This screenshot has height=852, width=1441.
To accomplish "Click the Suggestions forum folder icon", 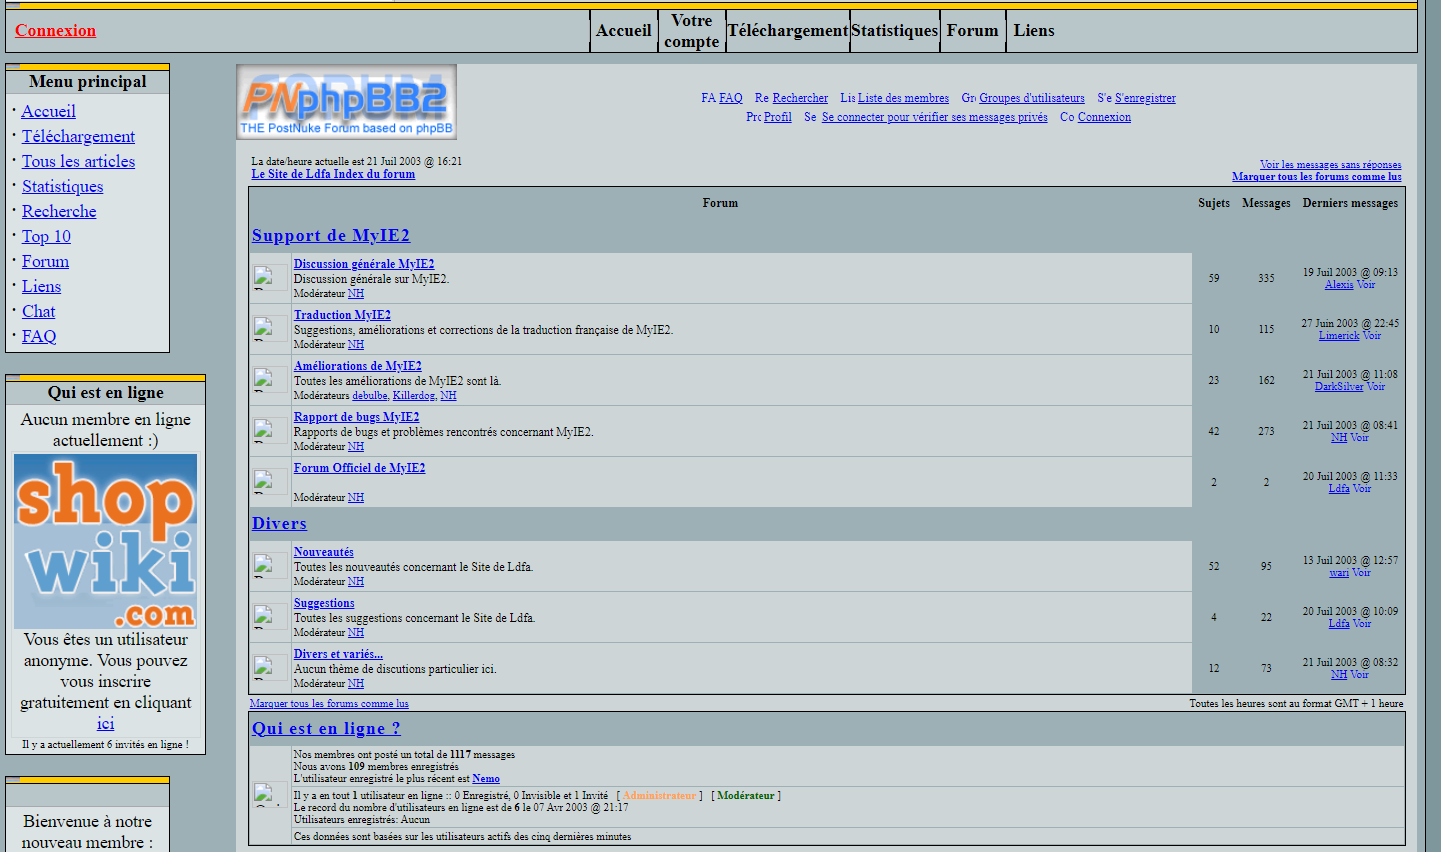I will click(x=270, y=617).
